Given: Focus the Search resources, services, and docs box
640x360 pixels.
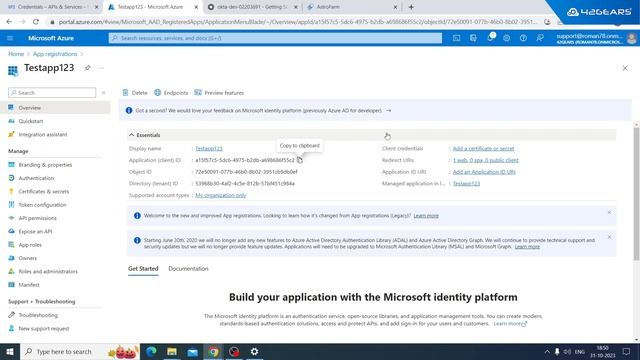Looking at the screenshot, I should coord(275,38).
